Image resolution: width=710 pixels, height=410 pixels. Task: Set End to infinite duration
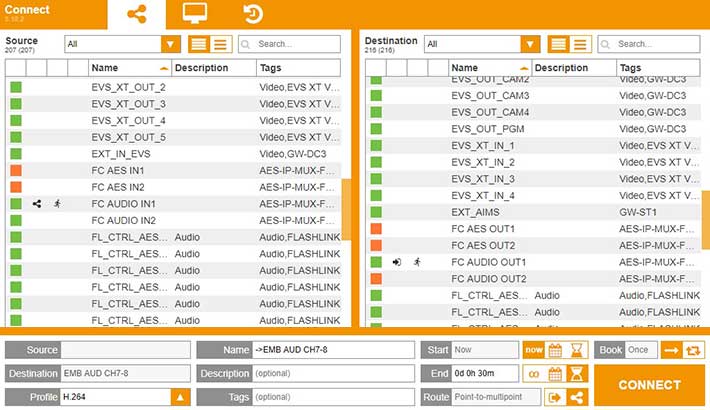534,374
